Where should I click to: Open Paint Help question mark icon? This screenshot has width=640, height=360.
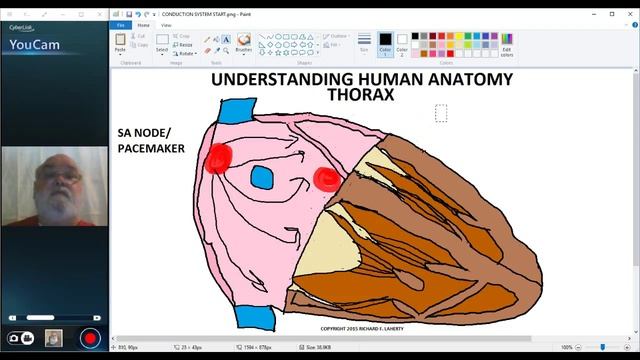click(x=635, y=25)
